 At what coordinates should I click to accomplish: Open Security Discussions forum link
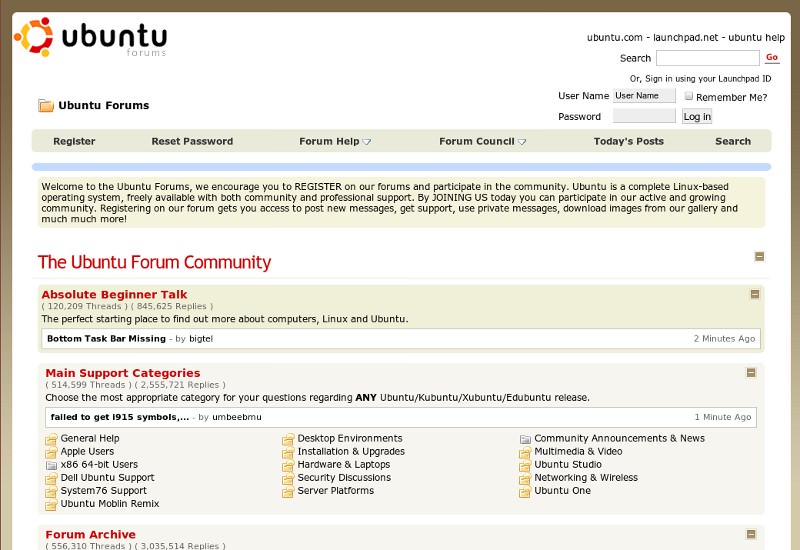point(344,478)
